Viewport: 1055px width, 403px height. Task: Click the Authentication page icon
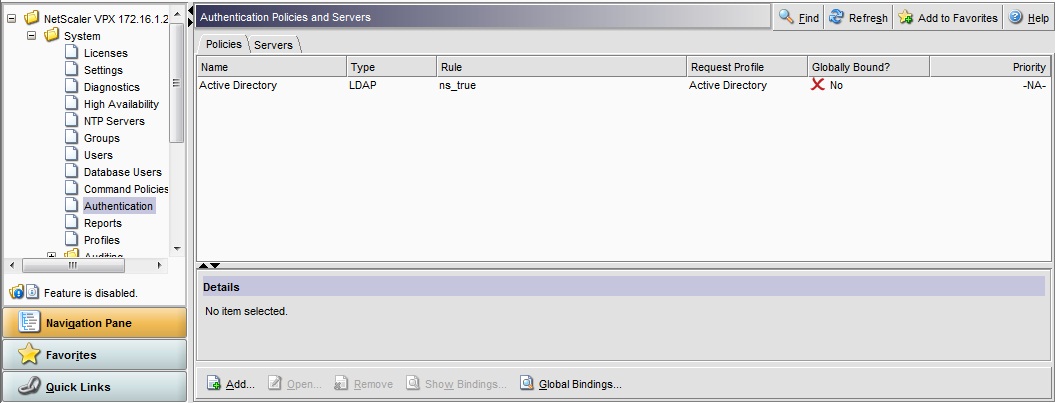tap(71, 205)
